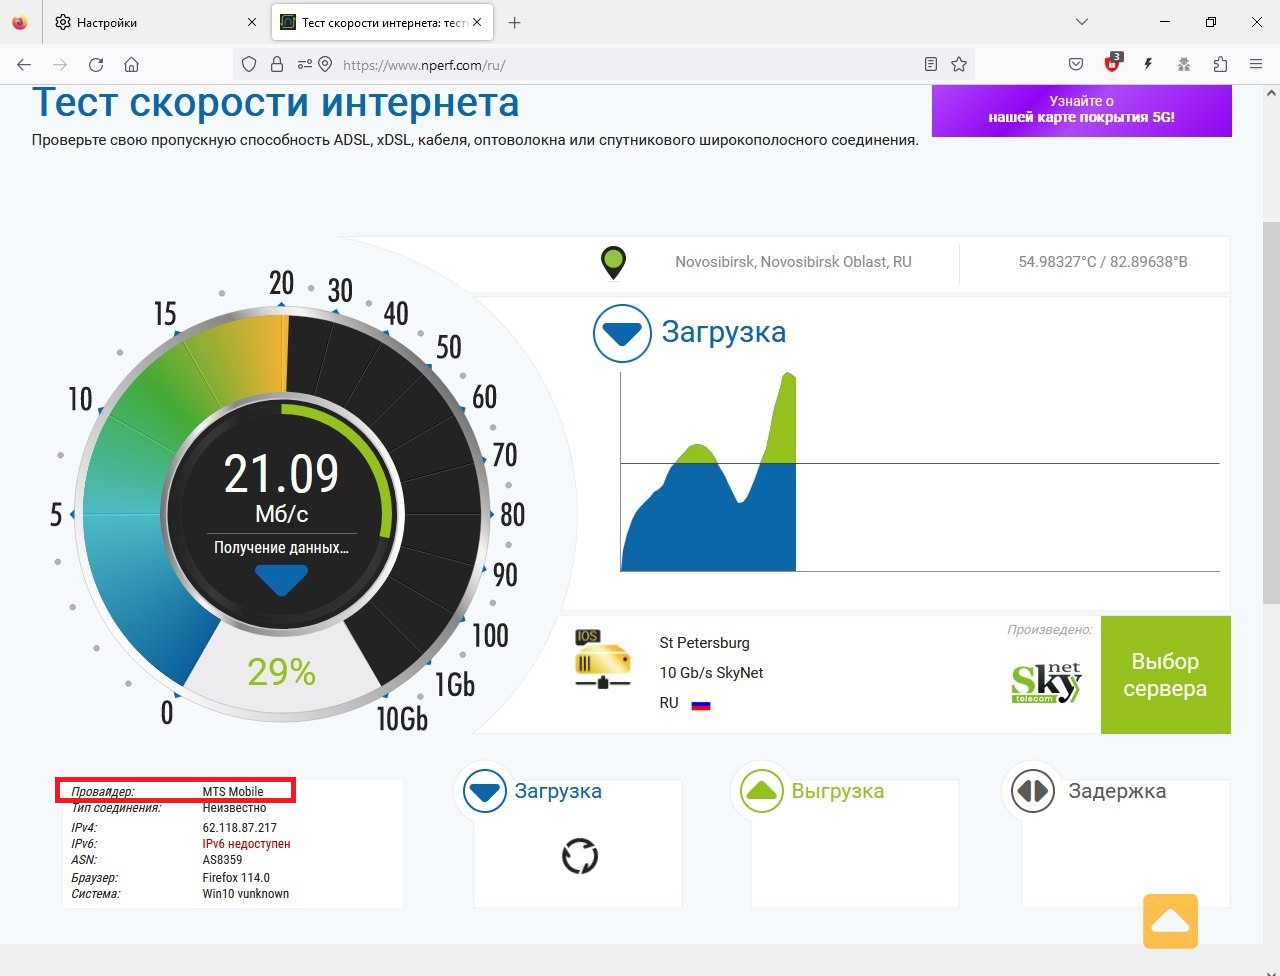Image resolution: width=1280 pixels, height=976 pixels.
Task: Show site security info via padlock
Action: point(277,65)
